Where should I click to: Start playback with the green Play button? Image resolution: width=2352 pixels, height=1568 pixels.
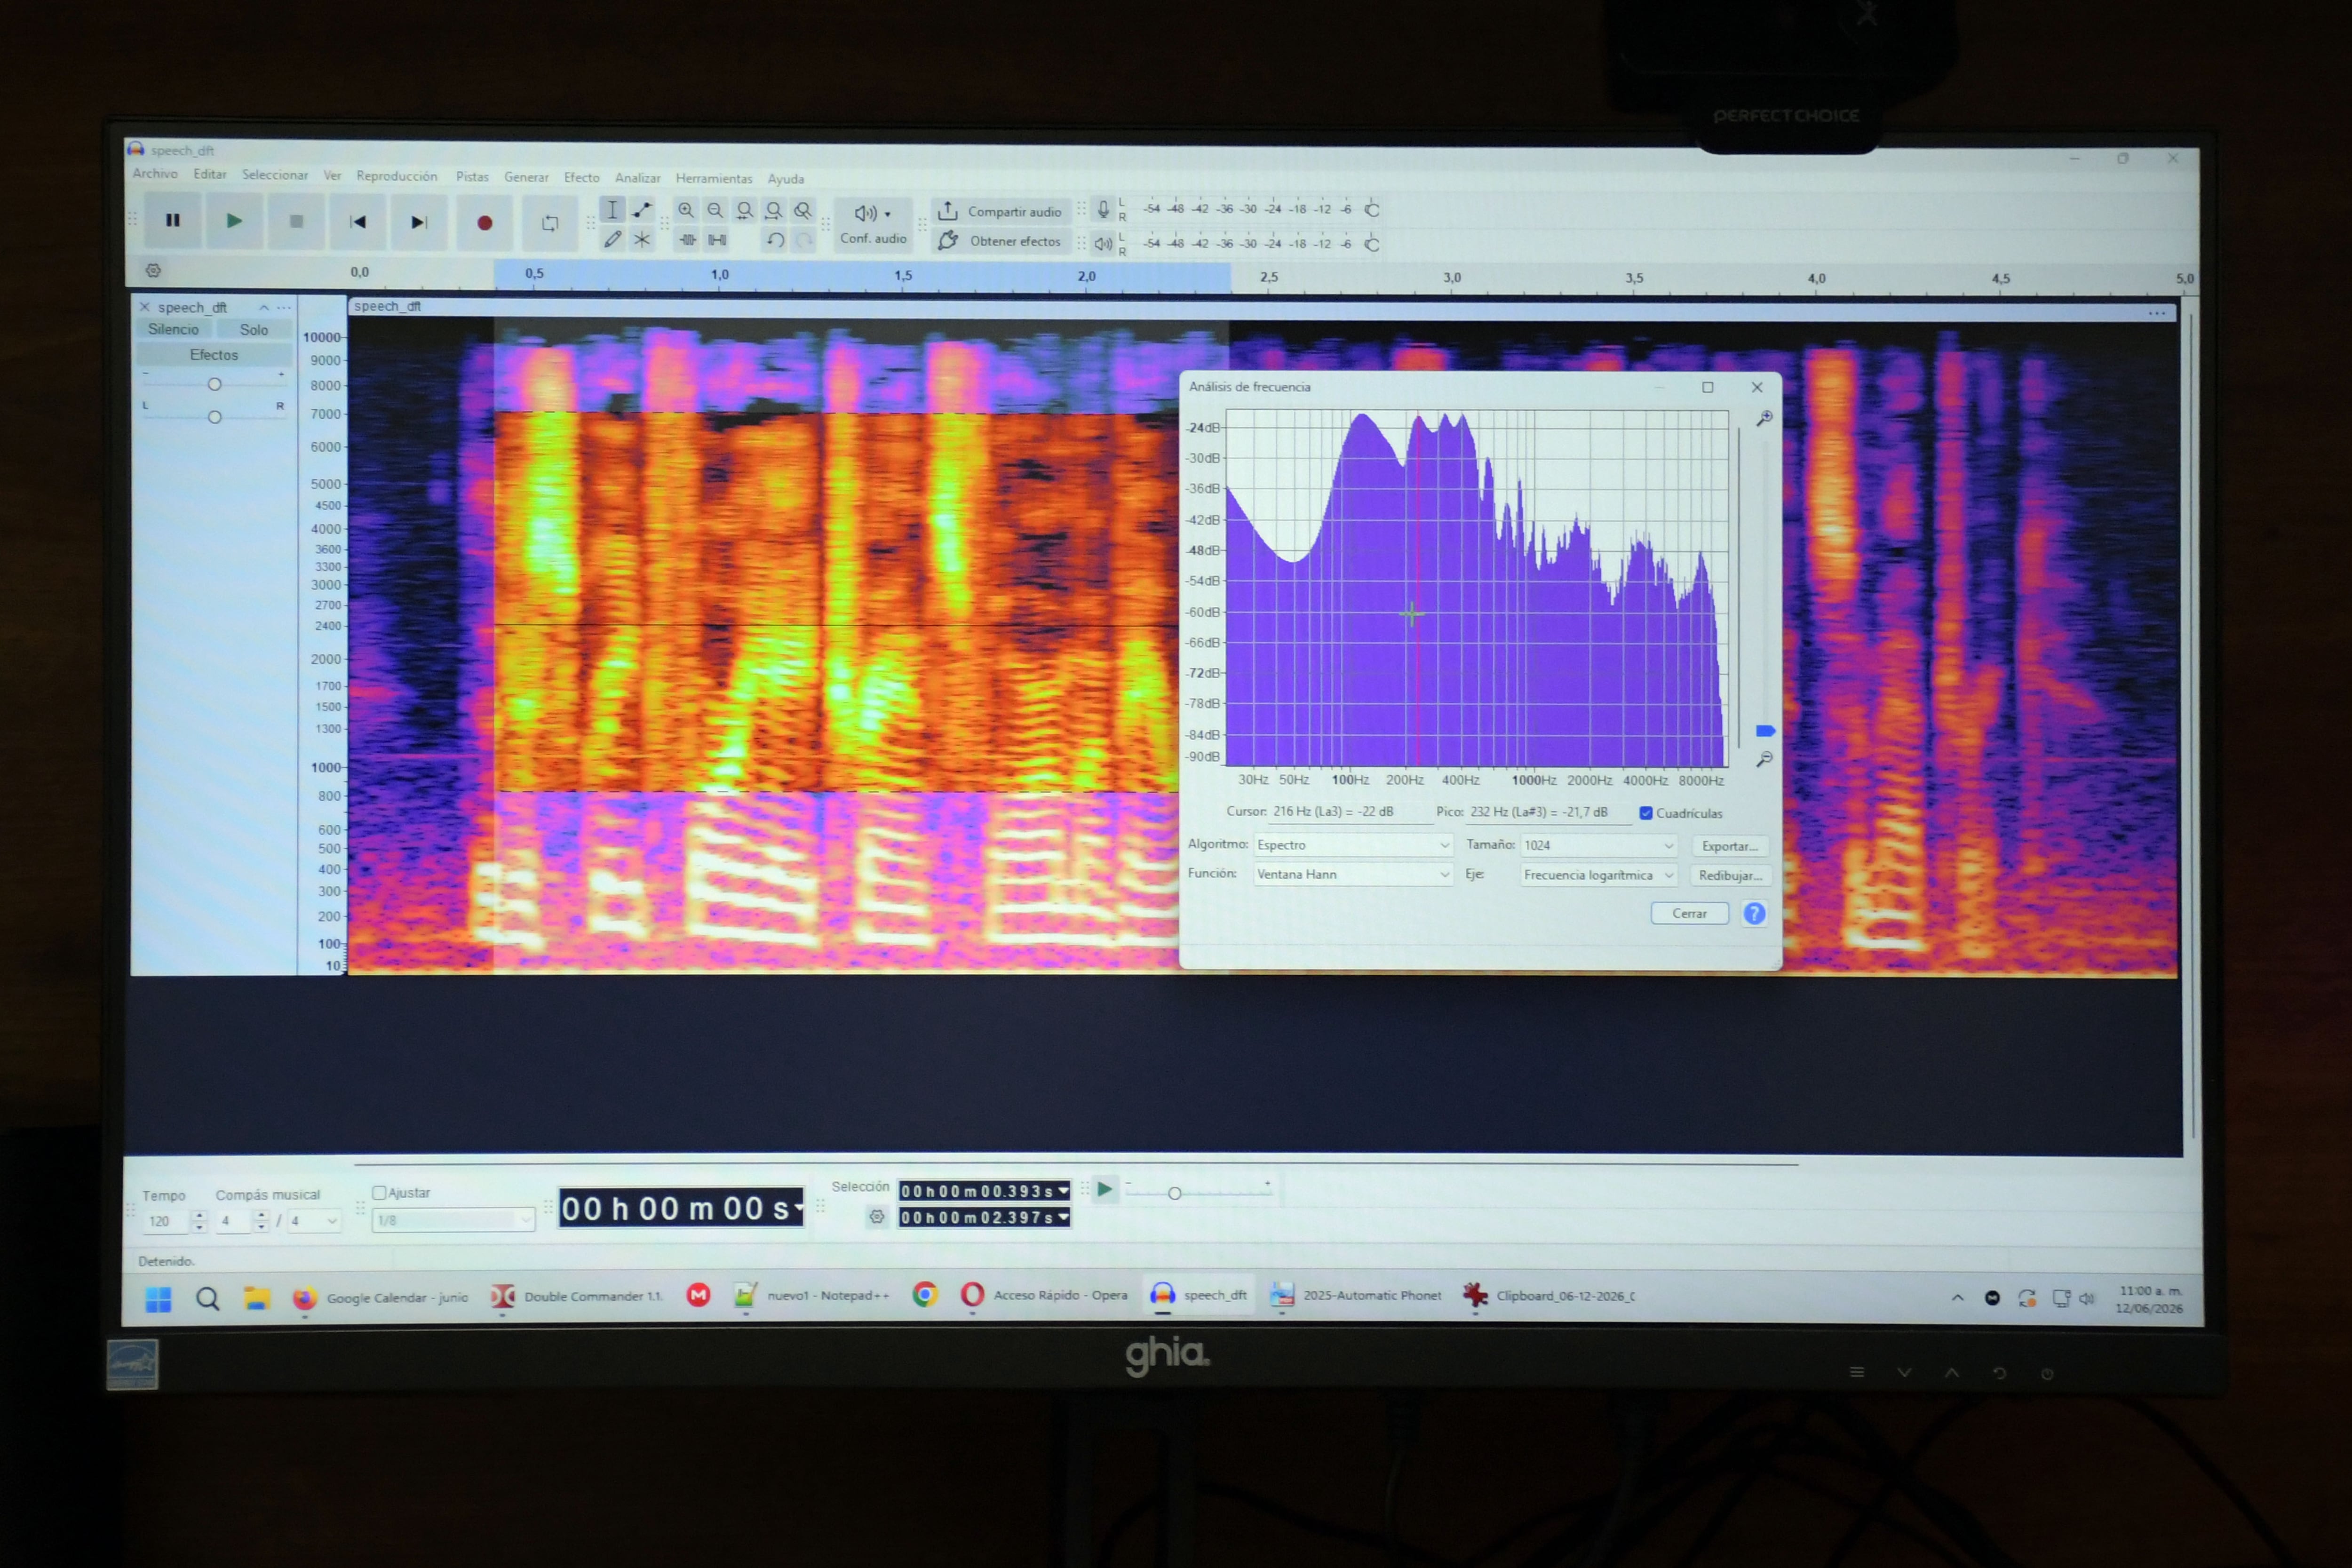[234, 221]
